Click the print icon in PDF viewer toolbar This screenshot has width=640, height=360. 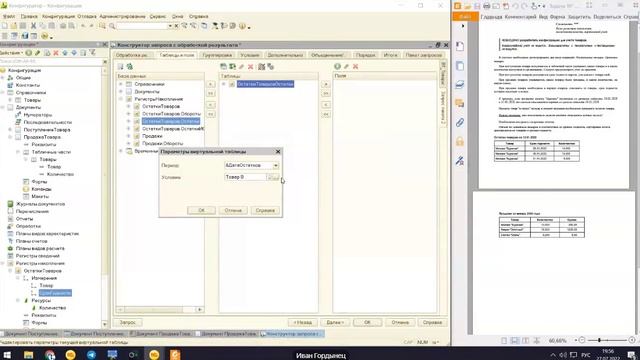[487, 6]
